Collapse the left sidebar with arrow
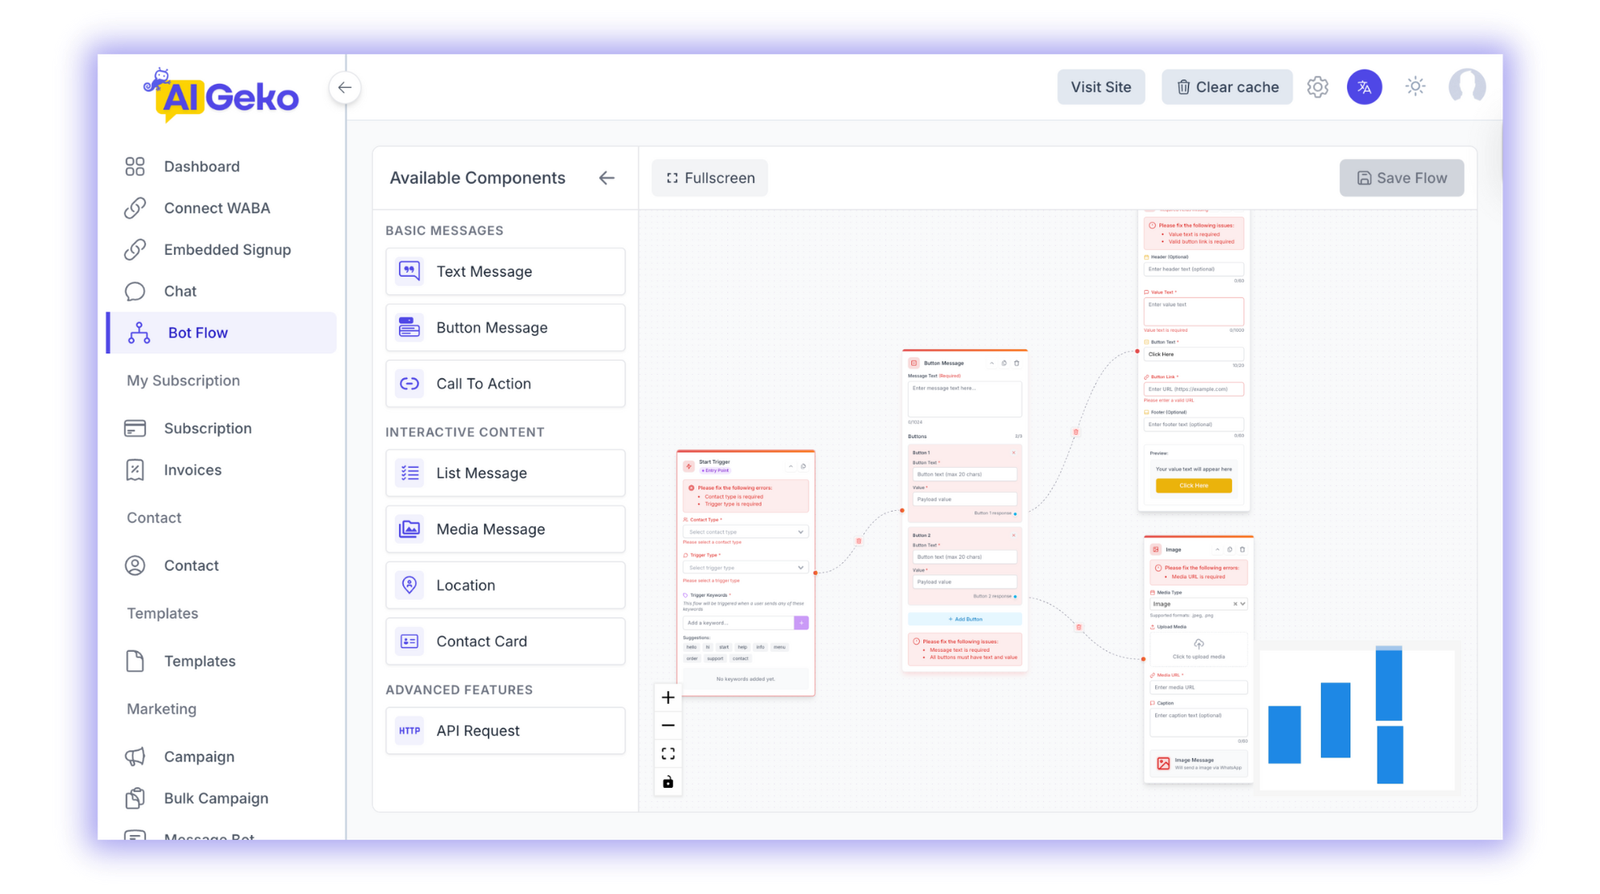Viewport: 1600px width, 894px height. tap(344, 88)
